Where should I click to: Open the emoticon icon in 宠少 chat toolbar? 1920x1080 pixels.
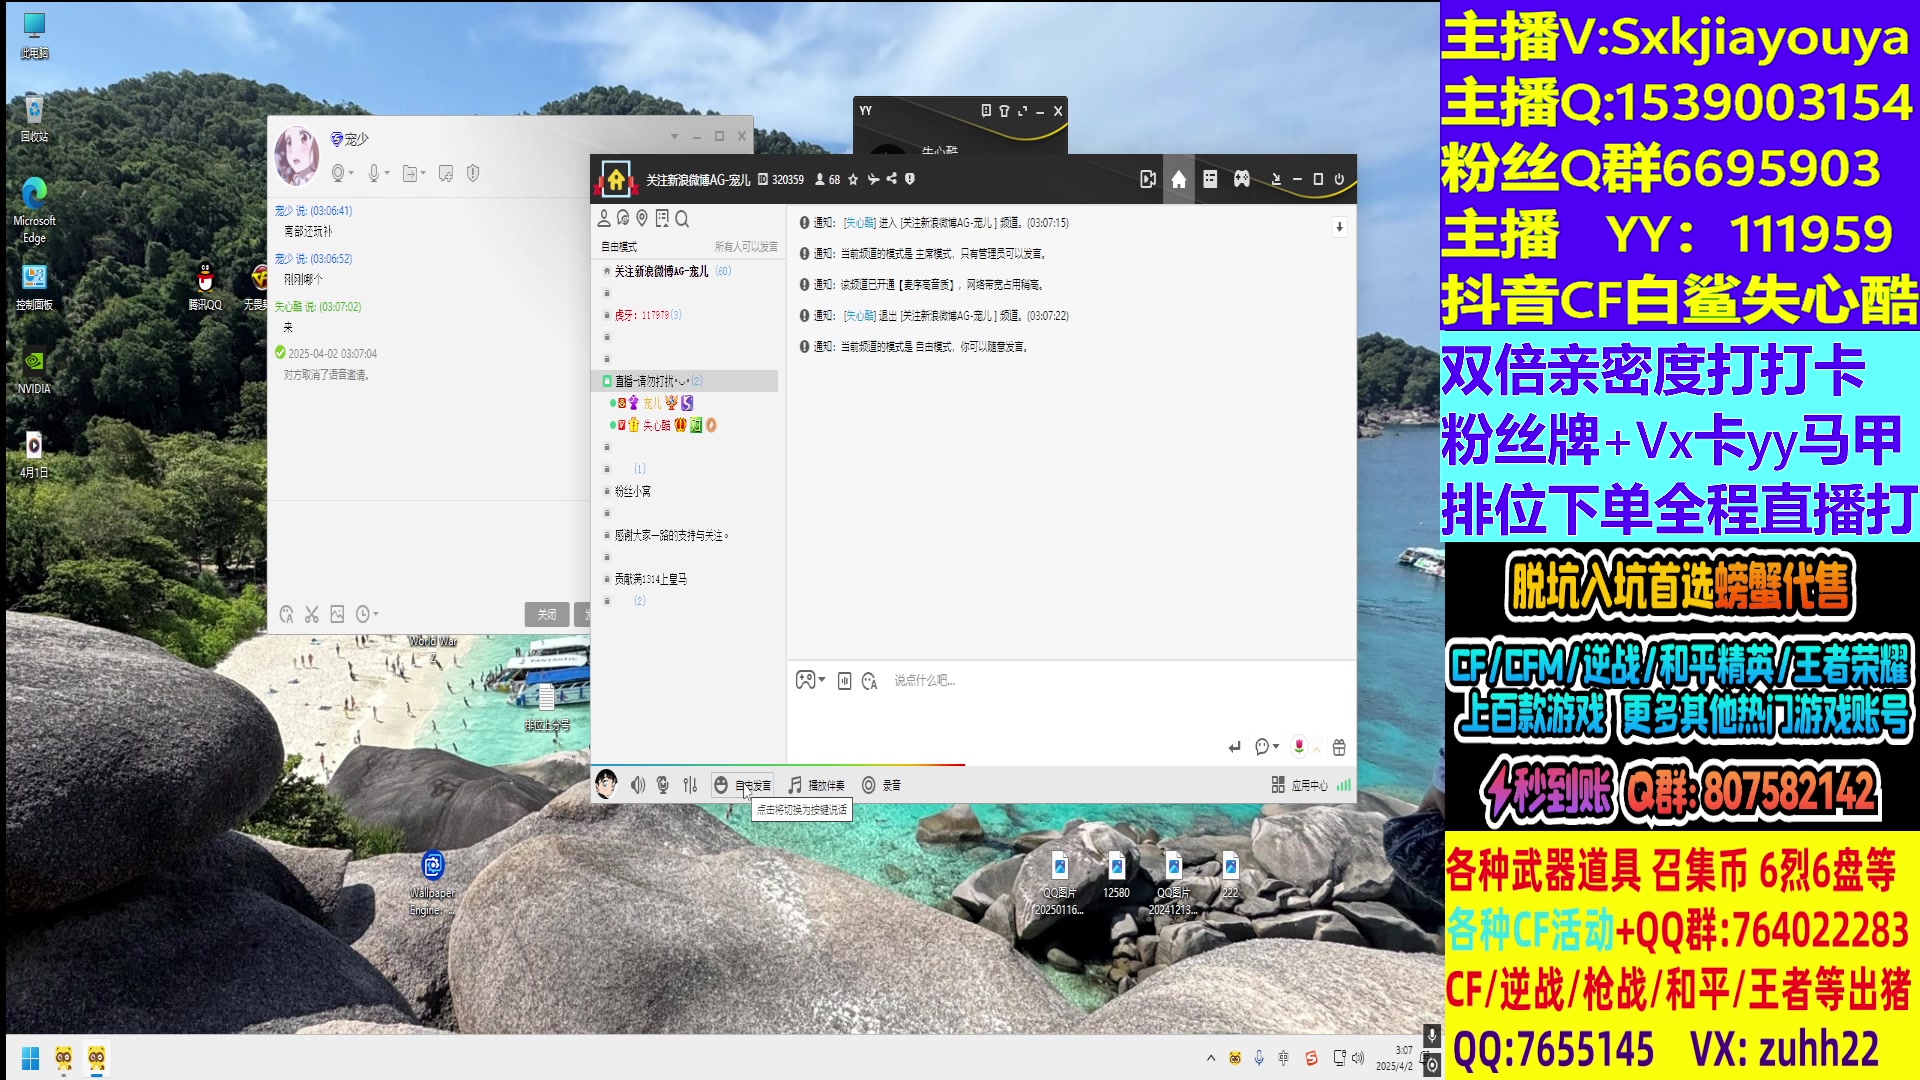coord(286,614)
